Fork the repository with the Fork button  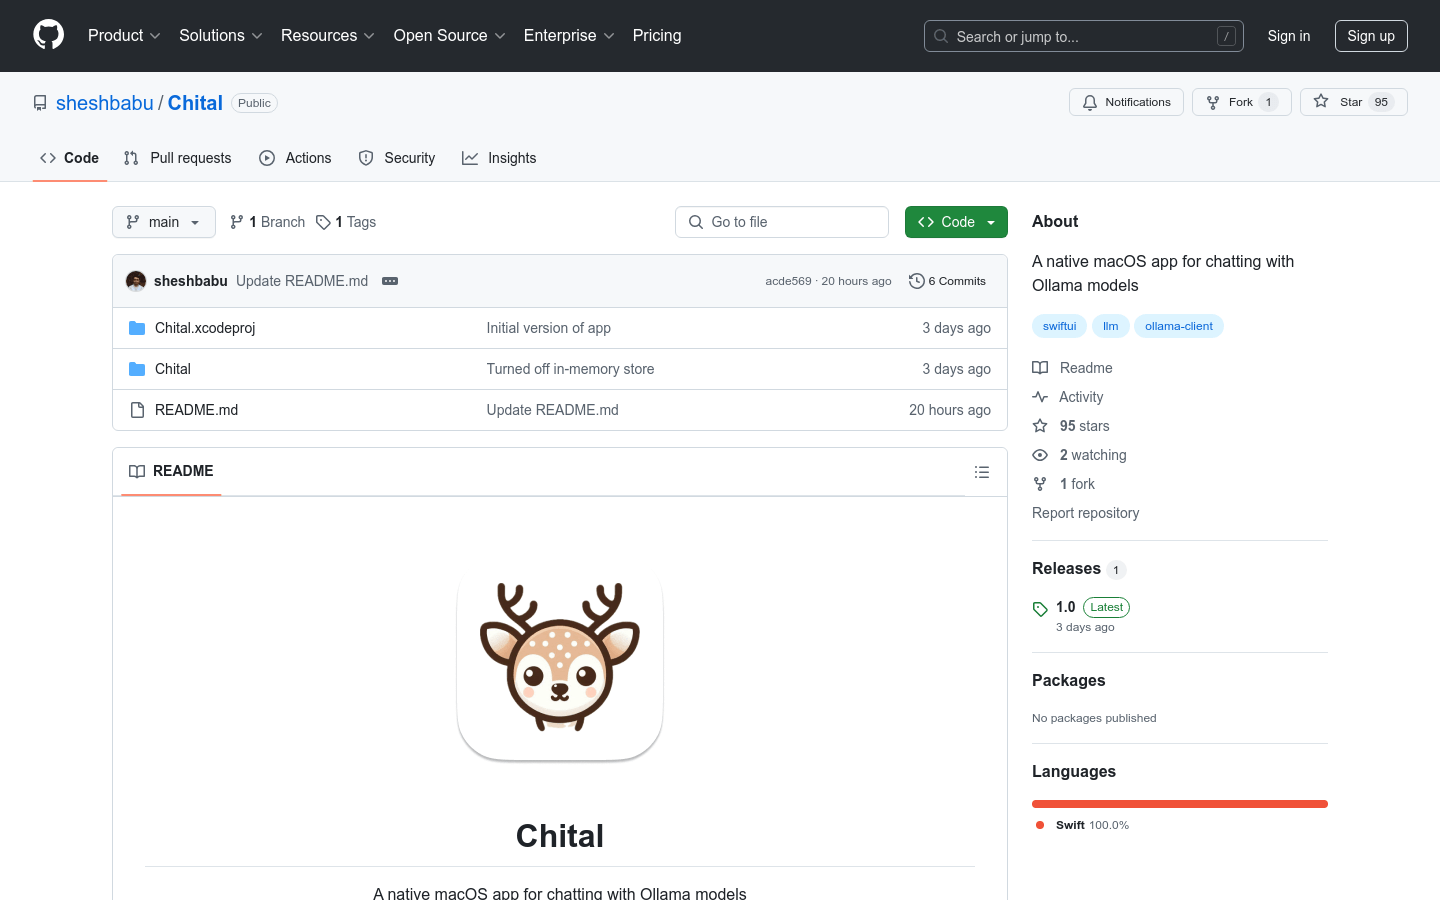point(1241,102)
